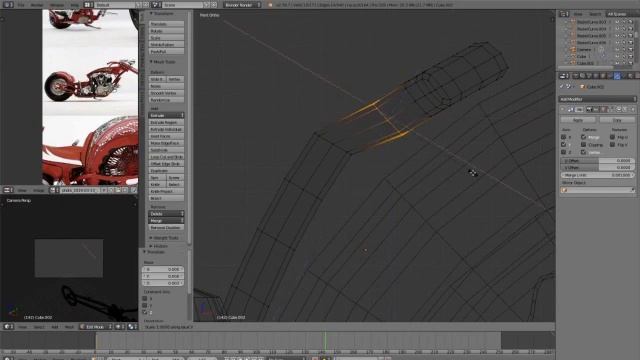Click the screen layout browse icon
Image resolution: width=640 pixels, height=360 pixels.
pyautogui.click(x=88, y=5)
